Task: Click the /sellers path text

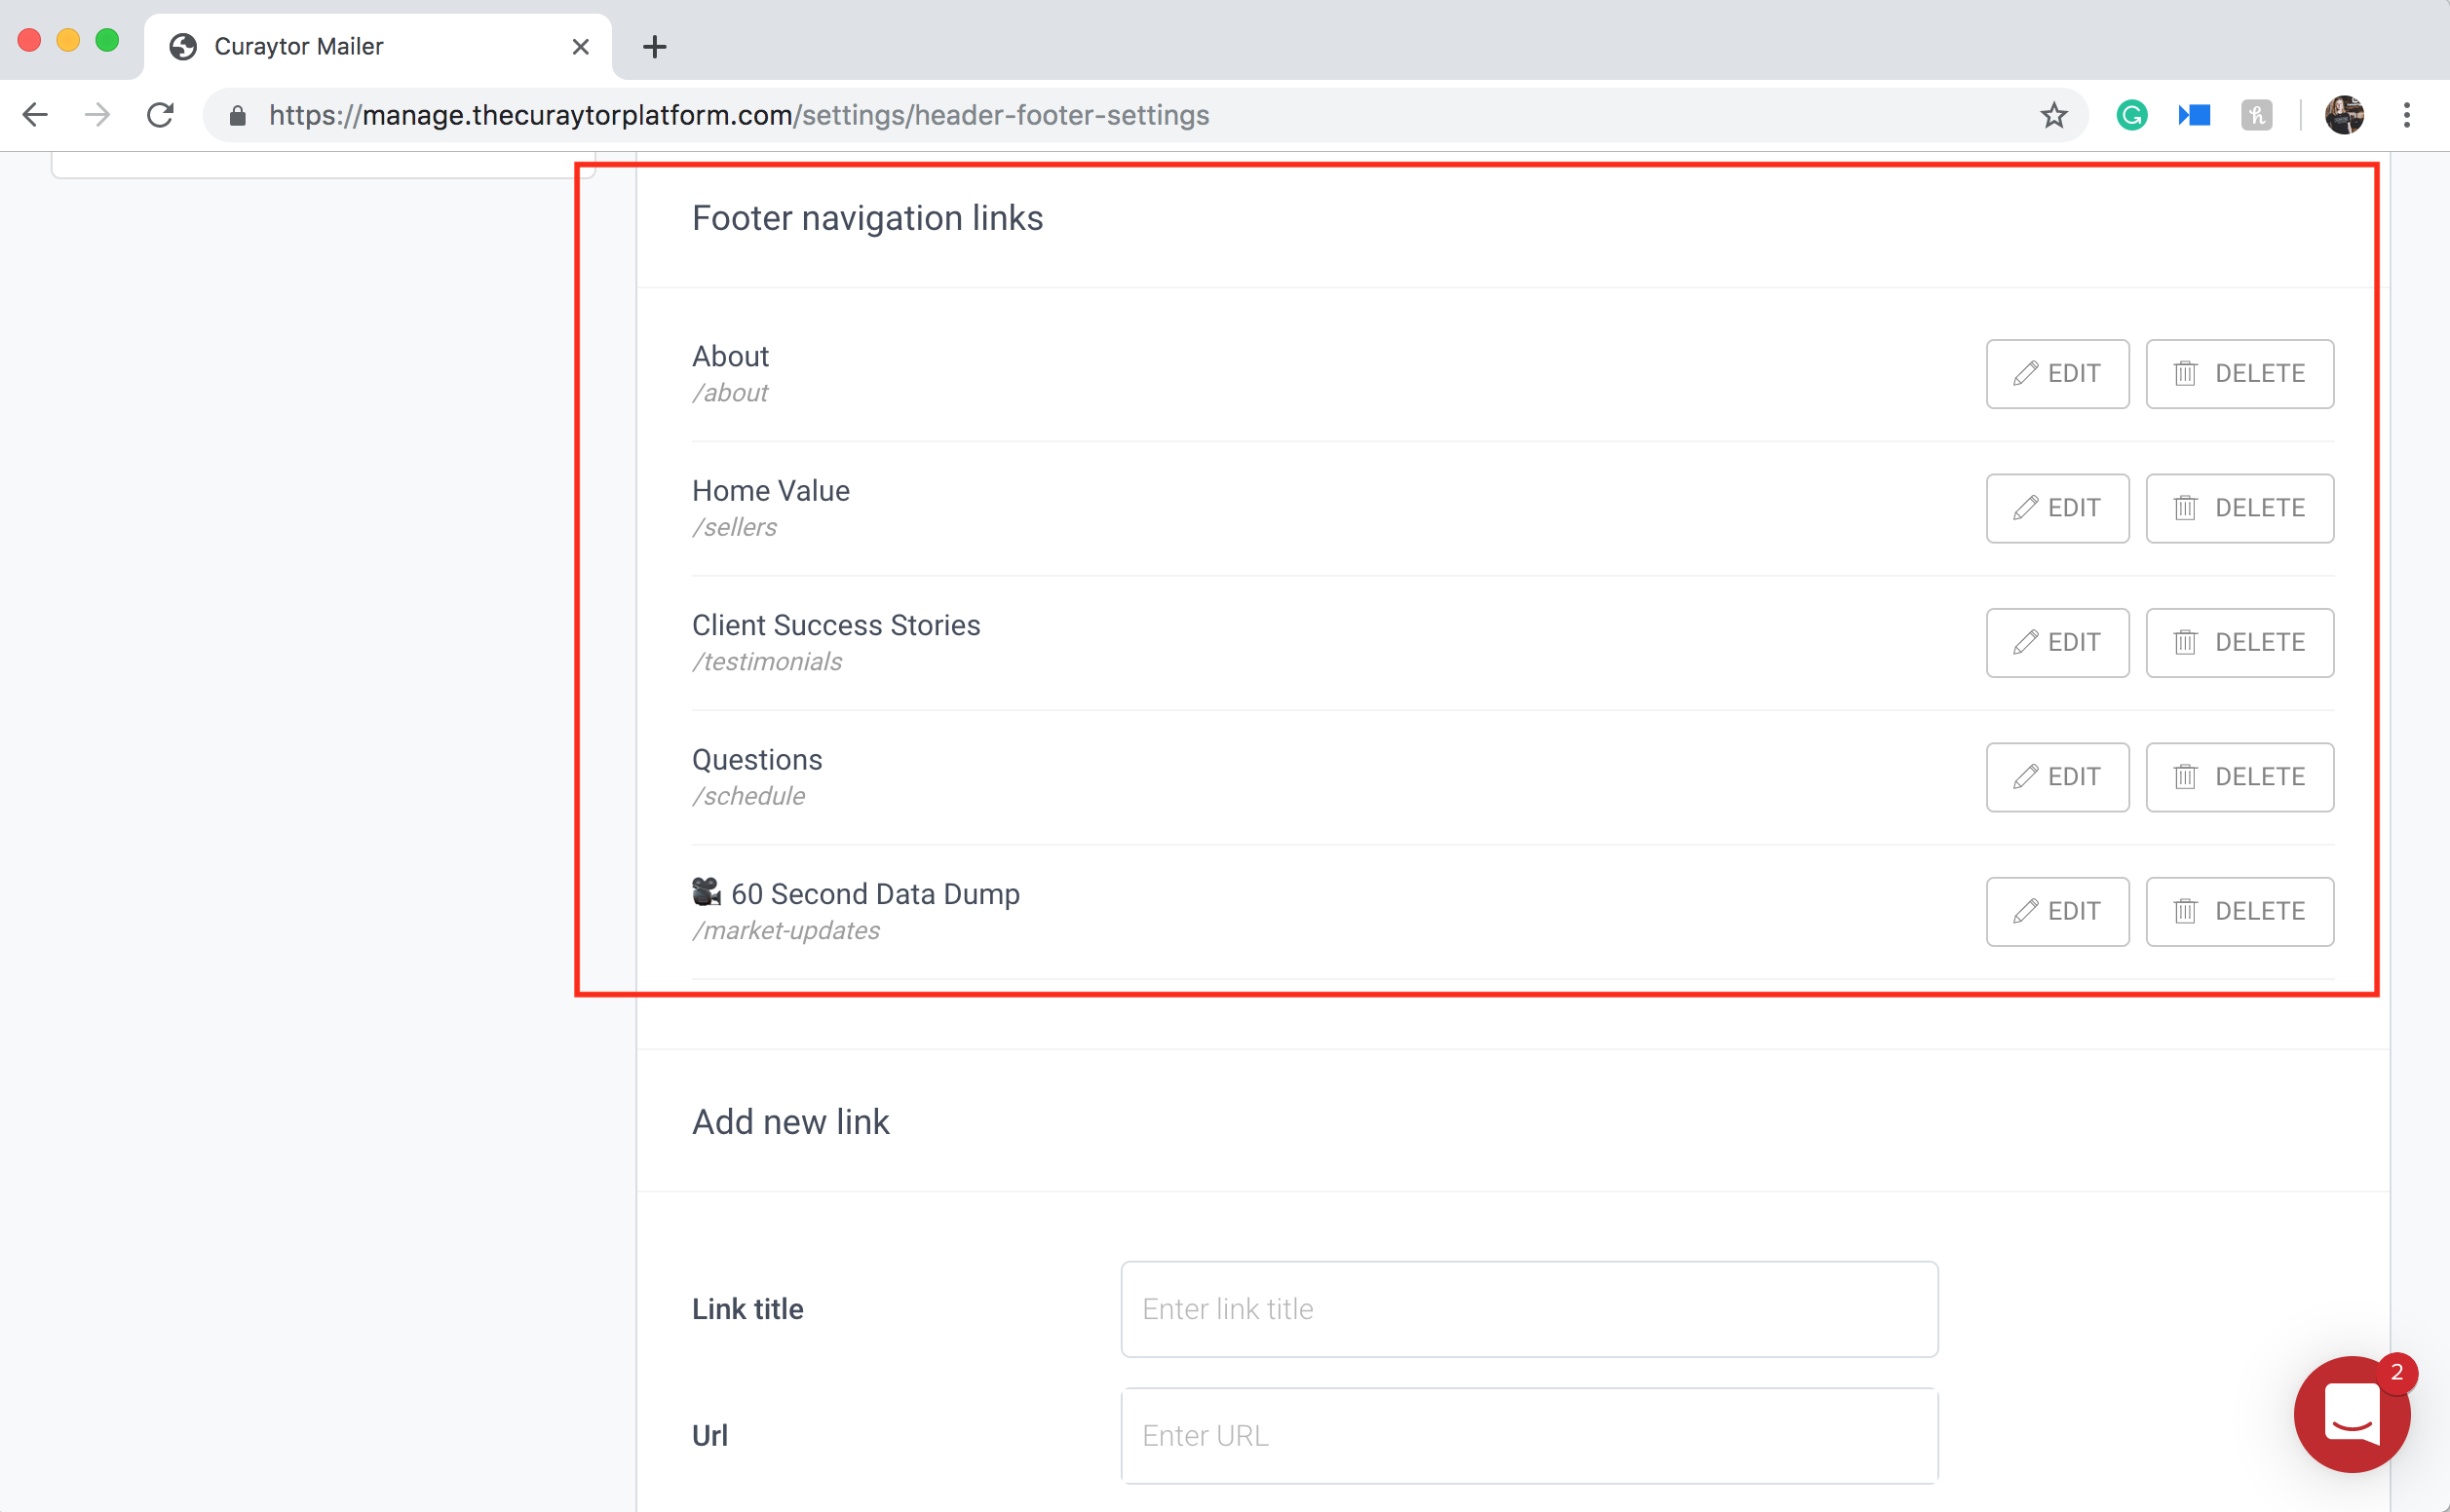Action: coord(734,527)
